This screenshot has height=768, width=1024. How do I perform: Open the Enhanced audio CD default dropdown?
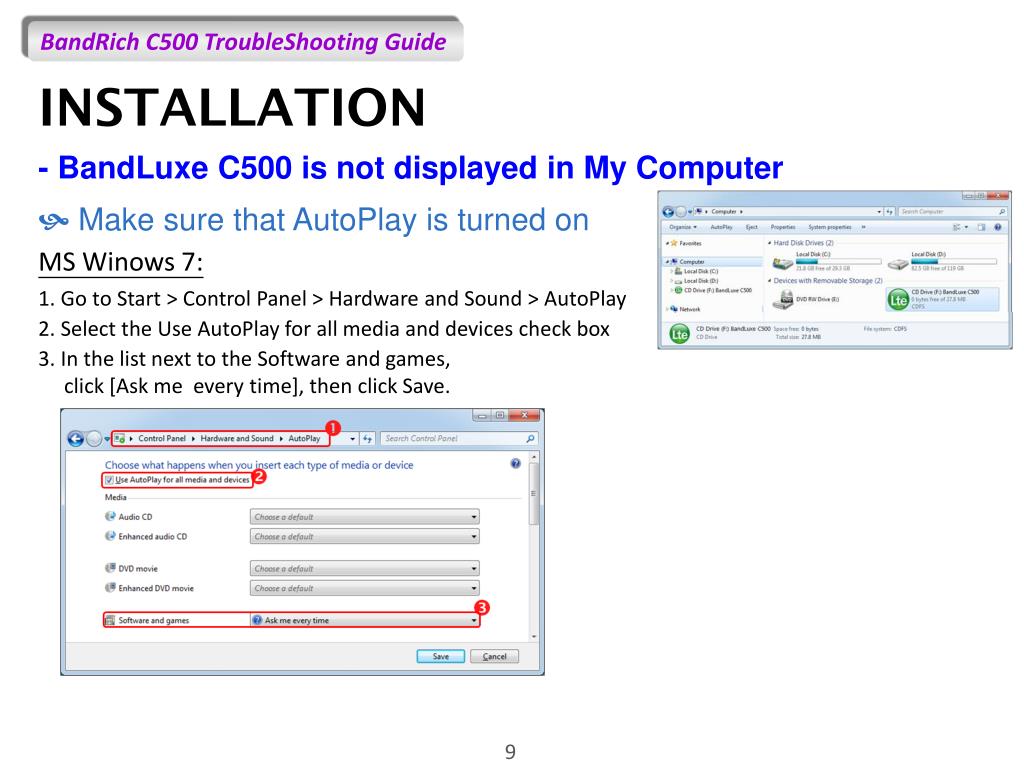[364, 536]
